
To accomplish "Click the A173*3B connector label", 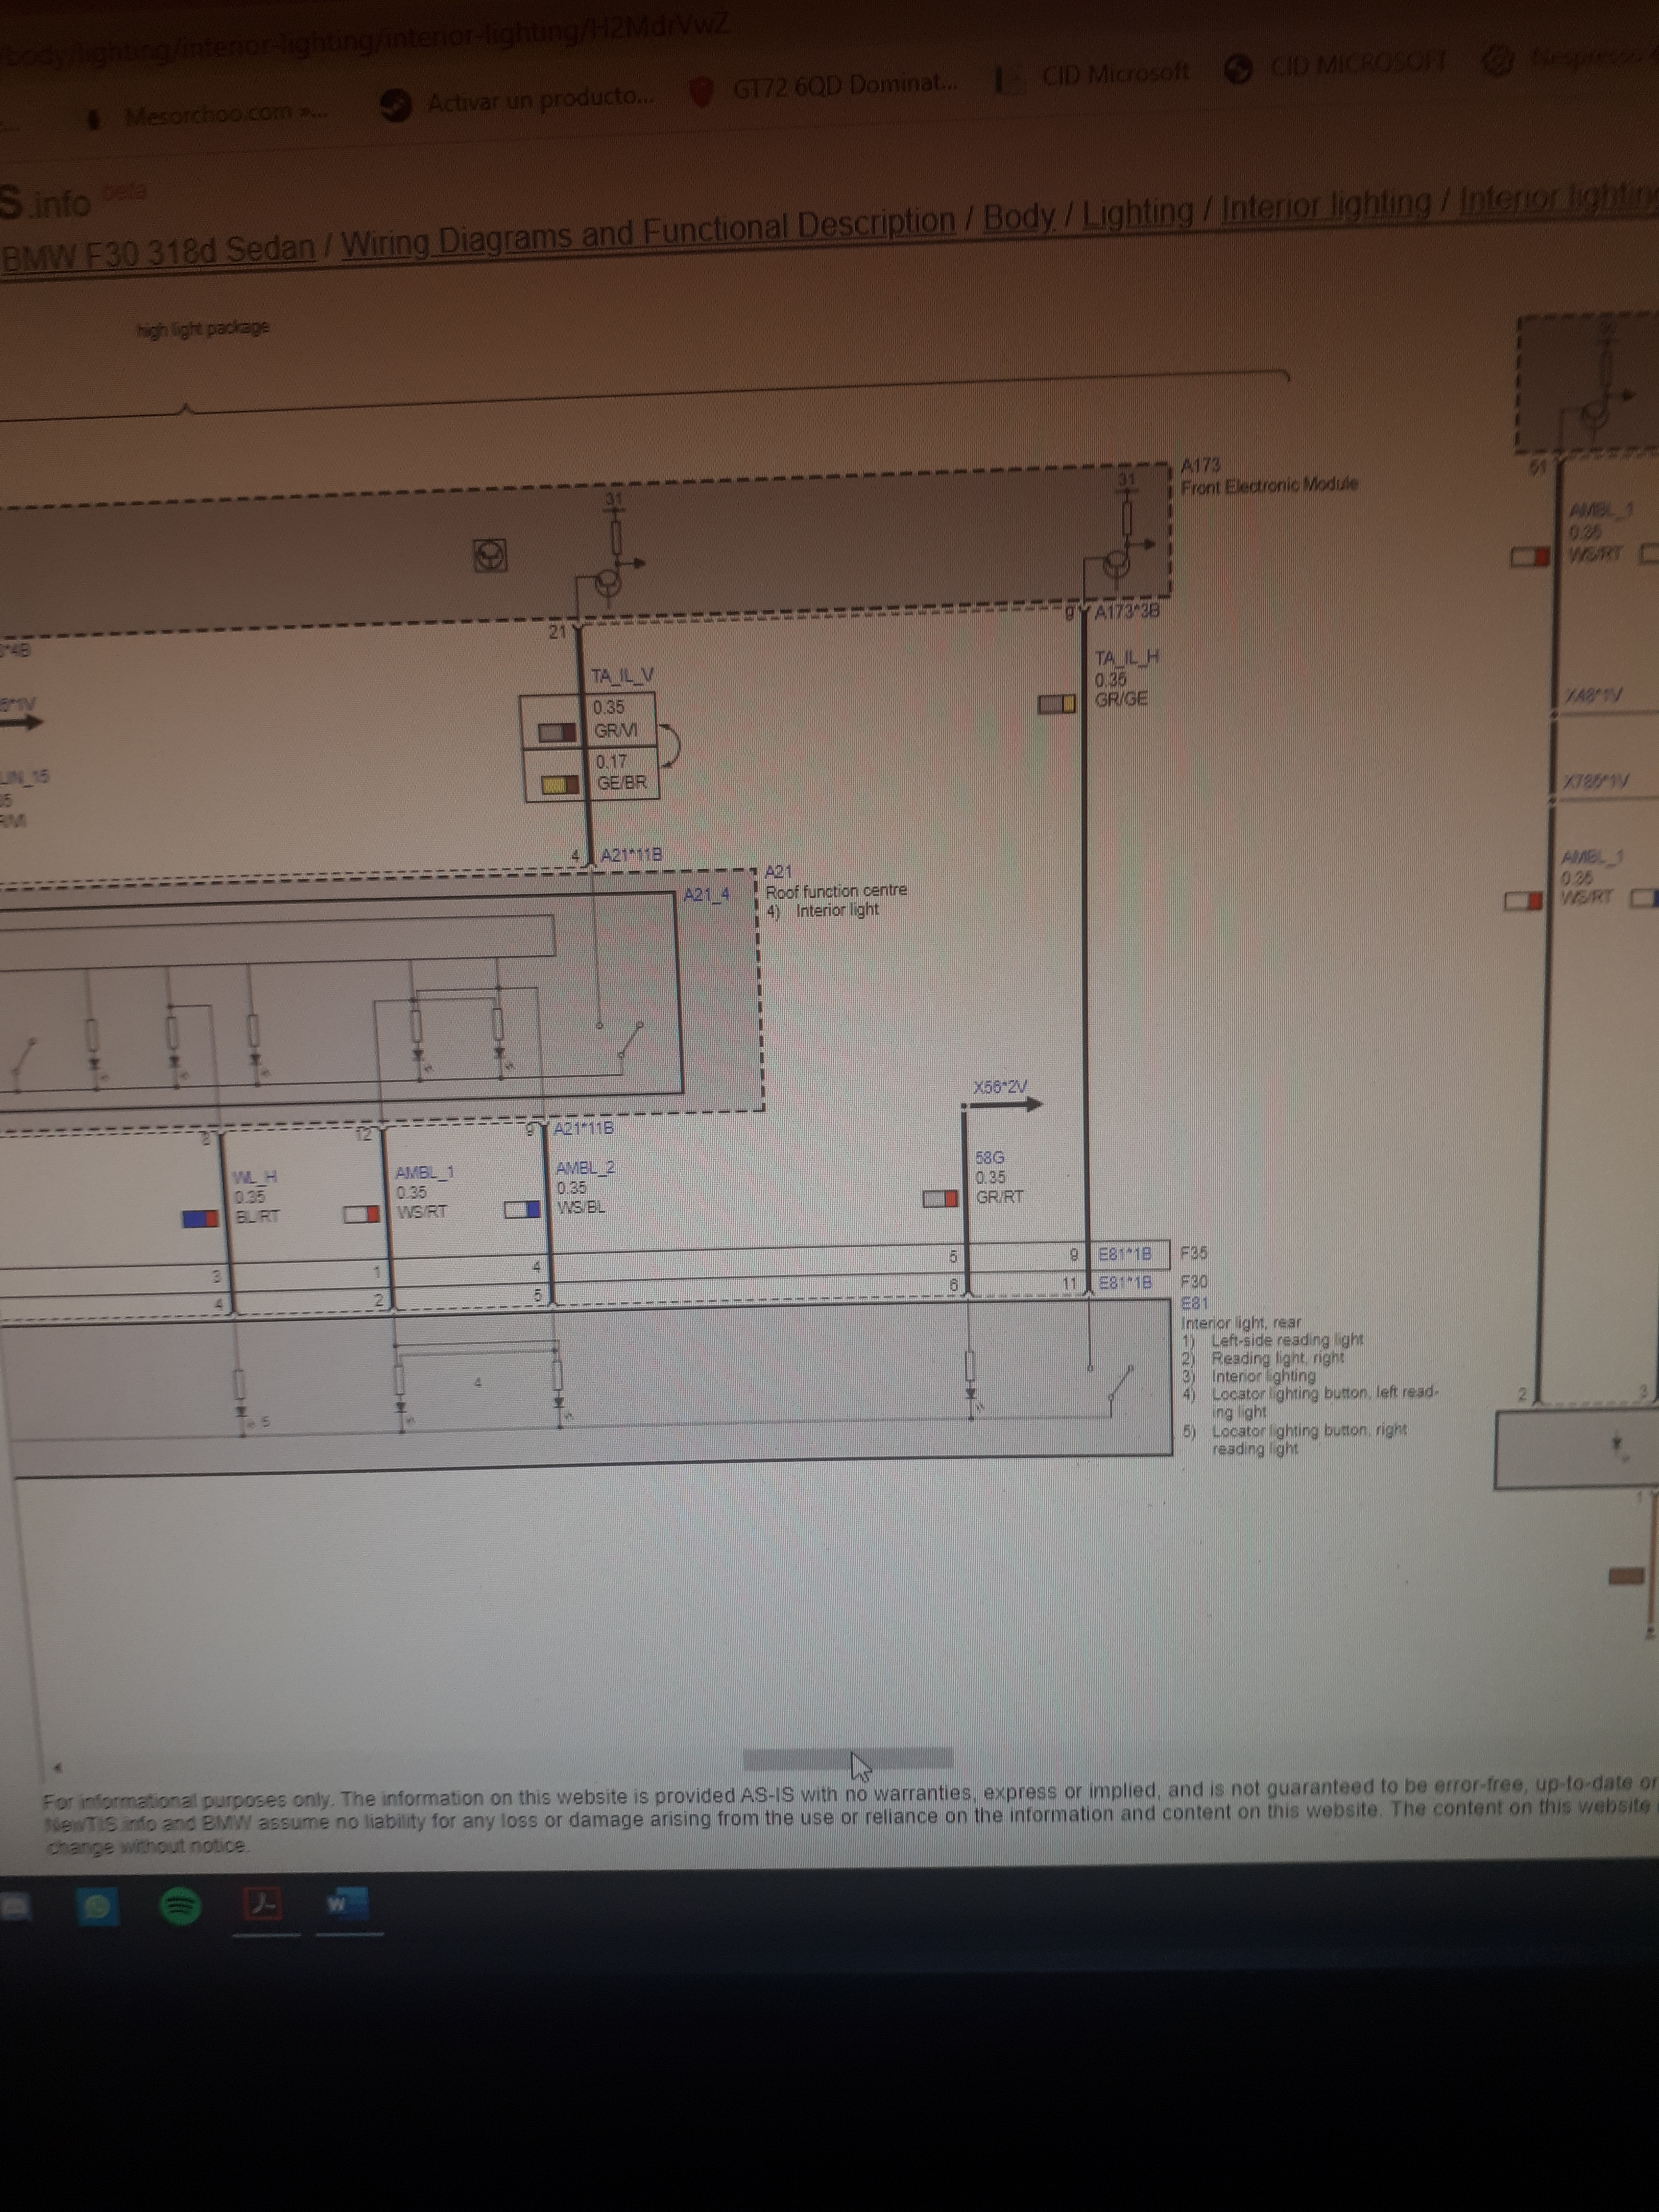I will pyautogui.click(x=1126, y=612).
